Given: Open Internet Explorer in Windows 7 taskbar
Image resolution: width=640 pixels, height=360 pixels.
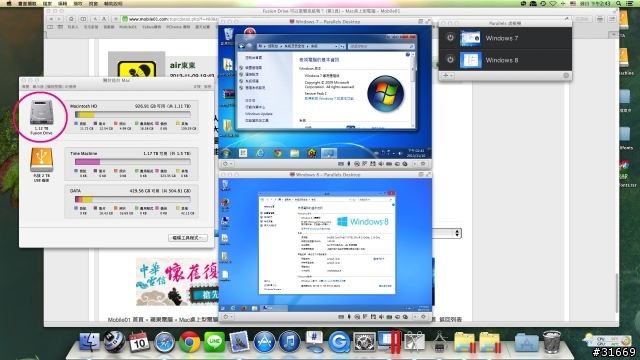Looking at the screenshot, I should [260, 153].
